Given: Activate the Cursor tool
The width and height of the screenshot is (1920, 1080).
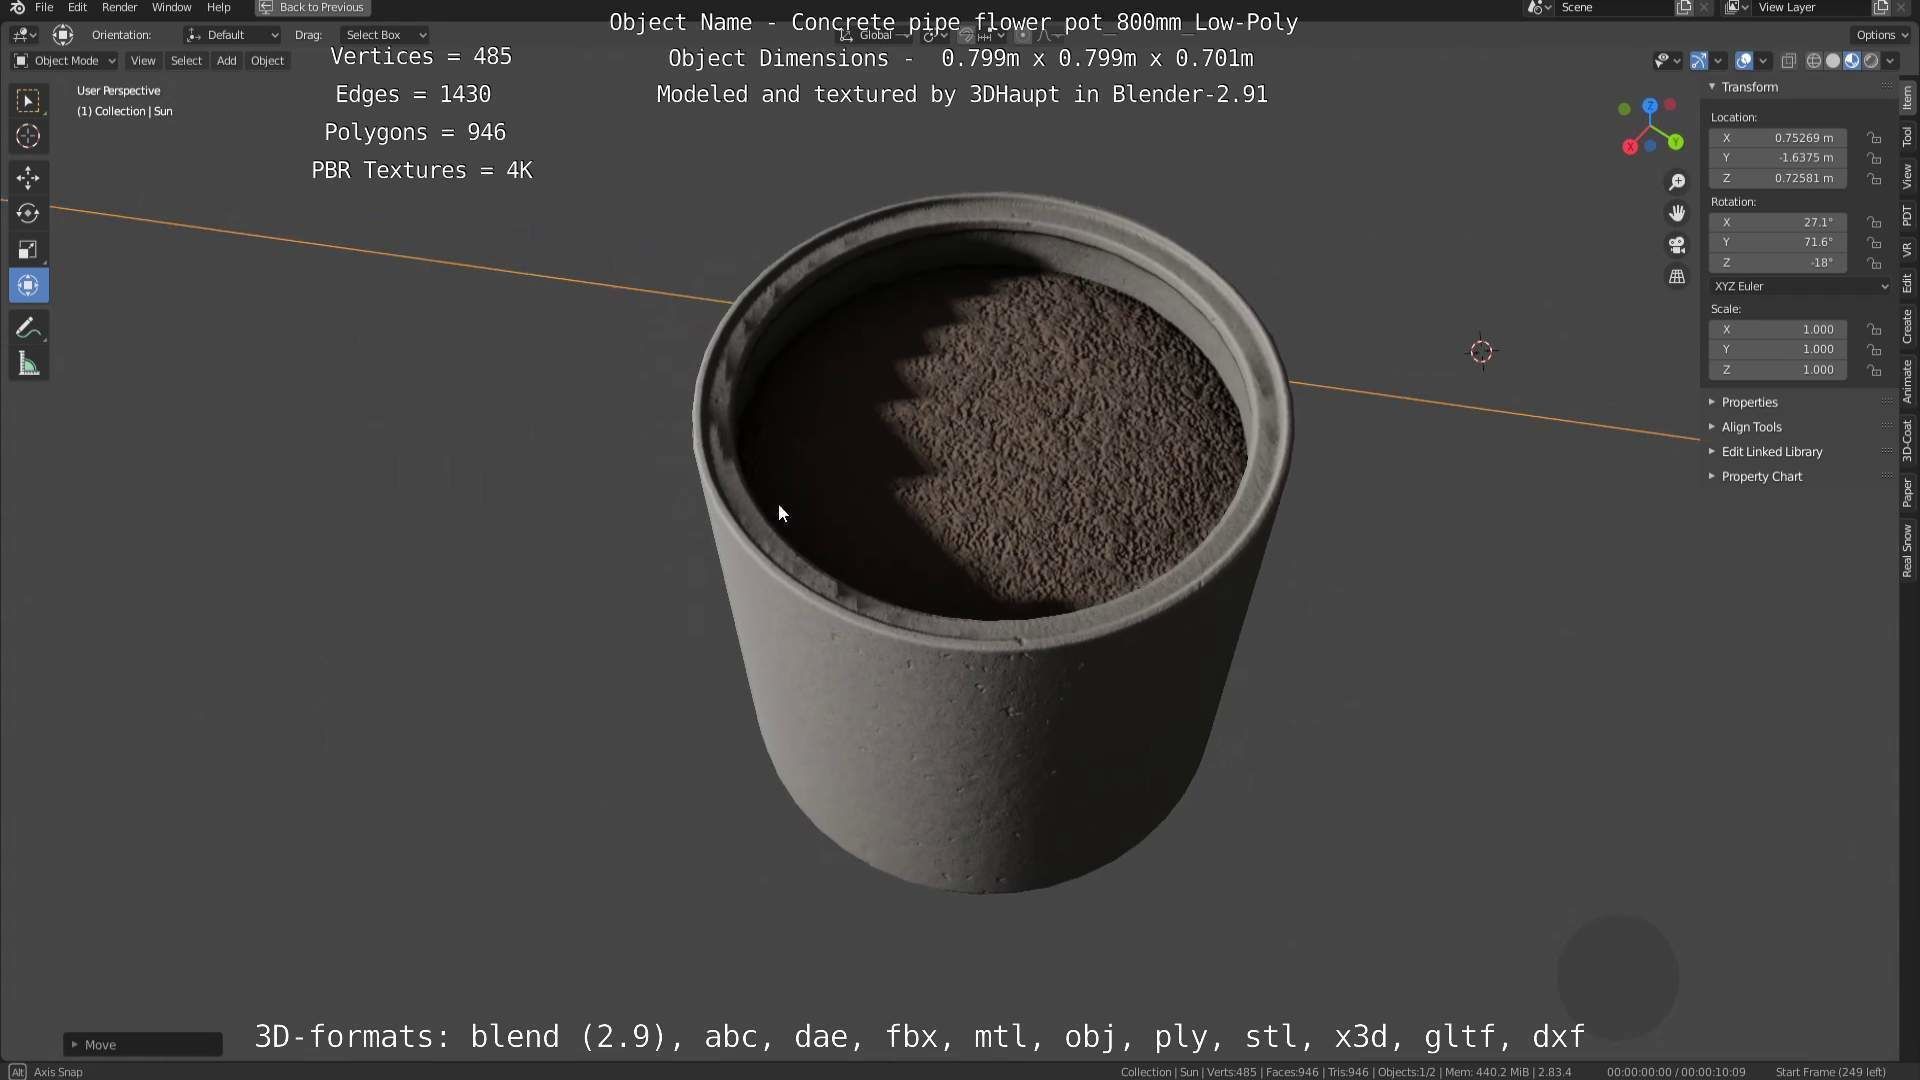Looking at the screenshot, I should 28,137.
